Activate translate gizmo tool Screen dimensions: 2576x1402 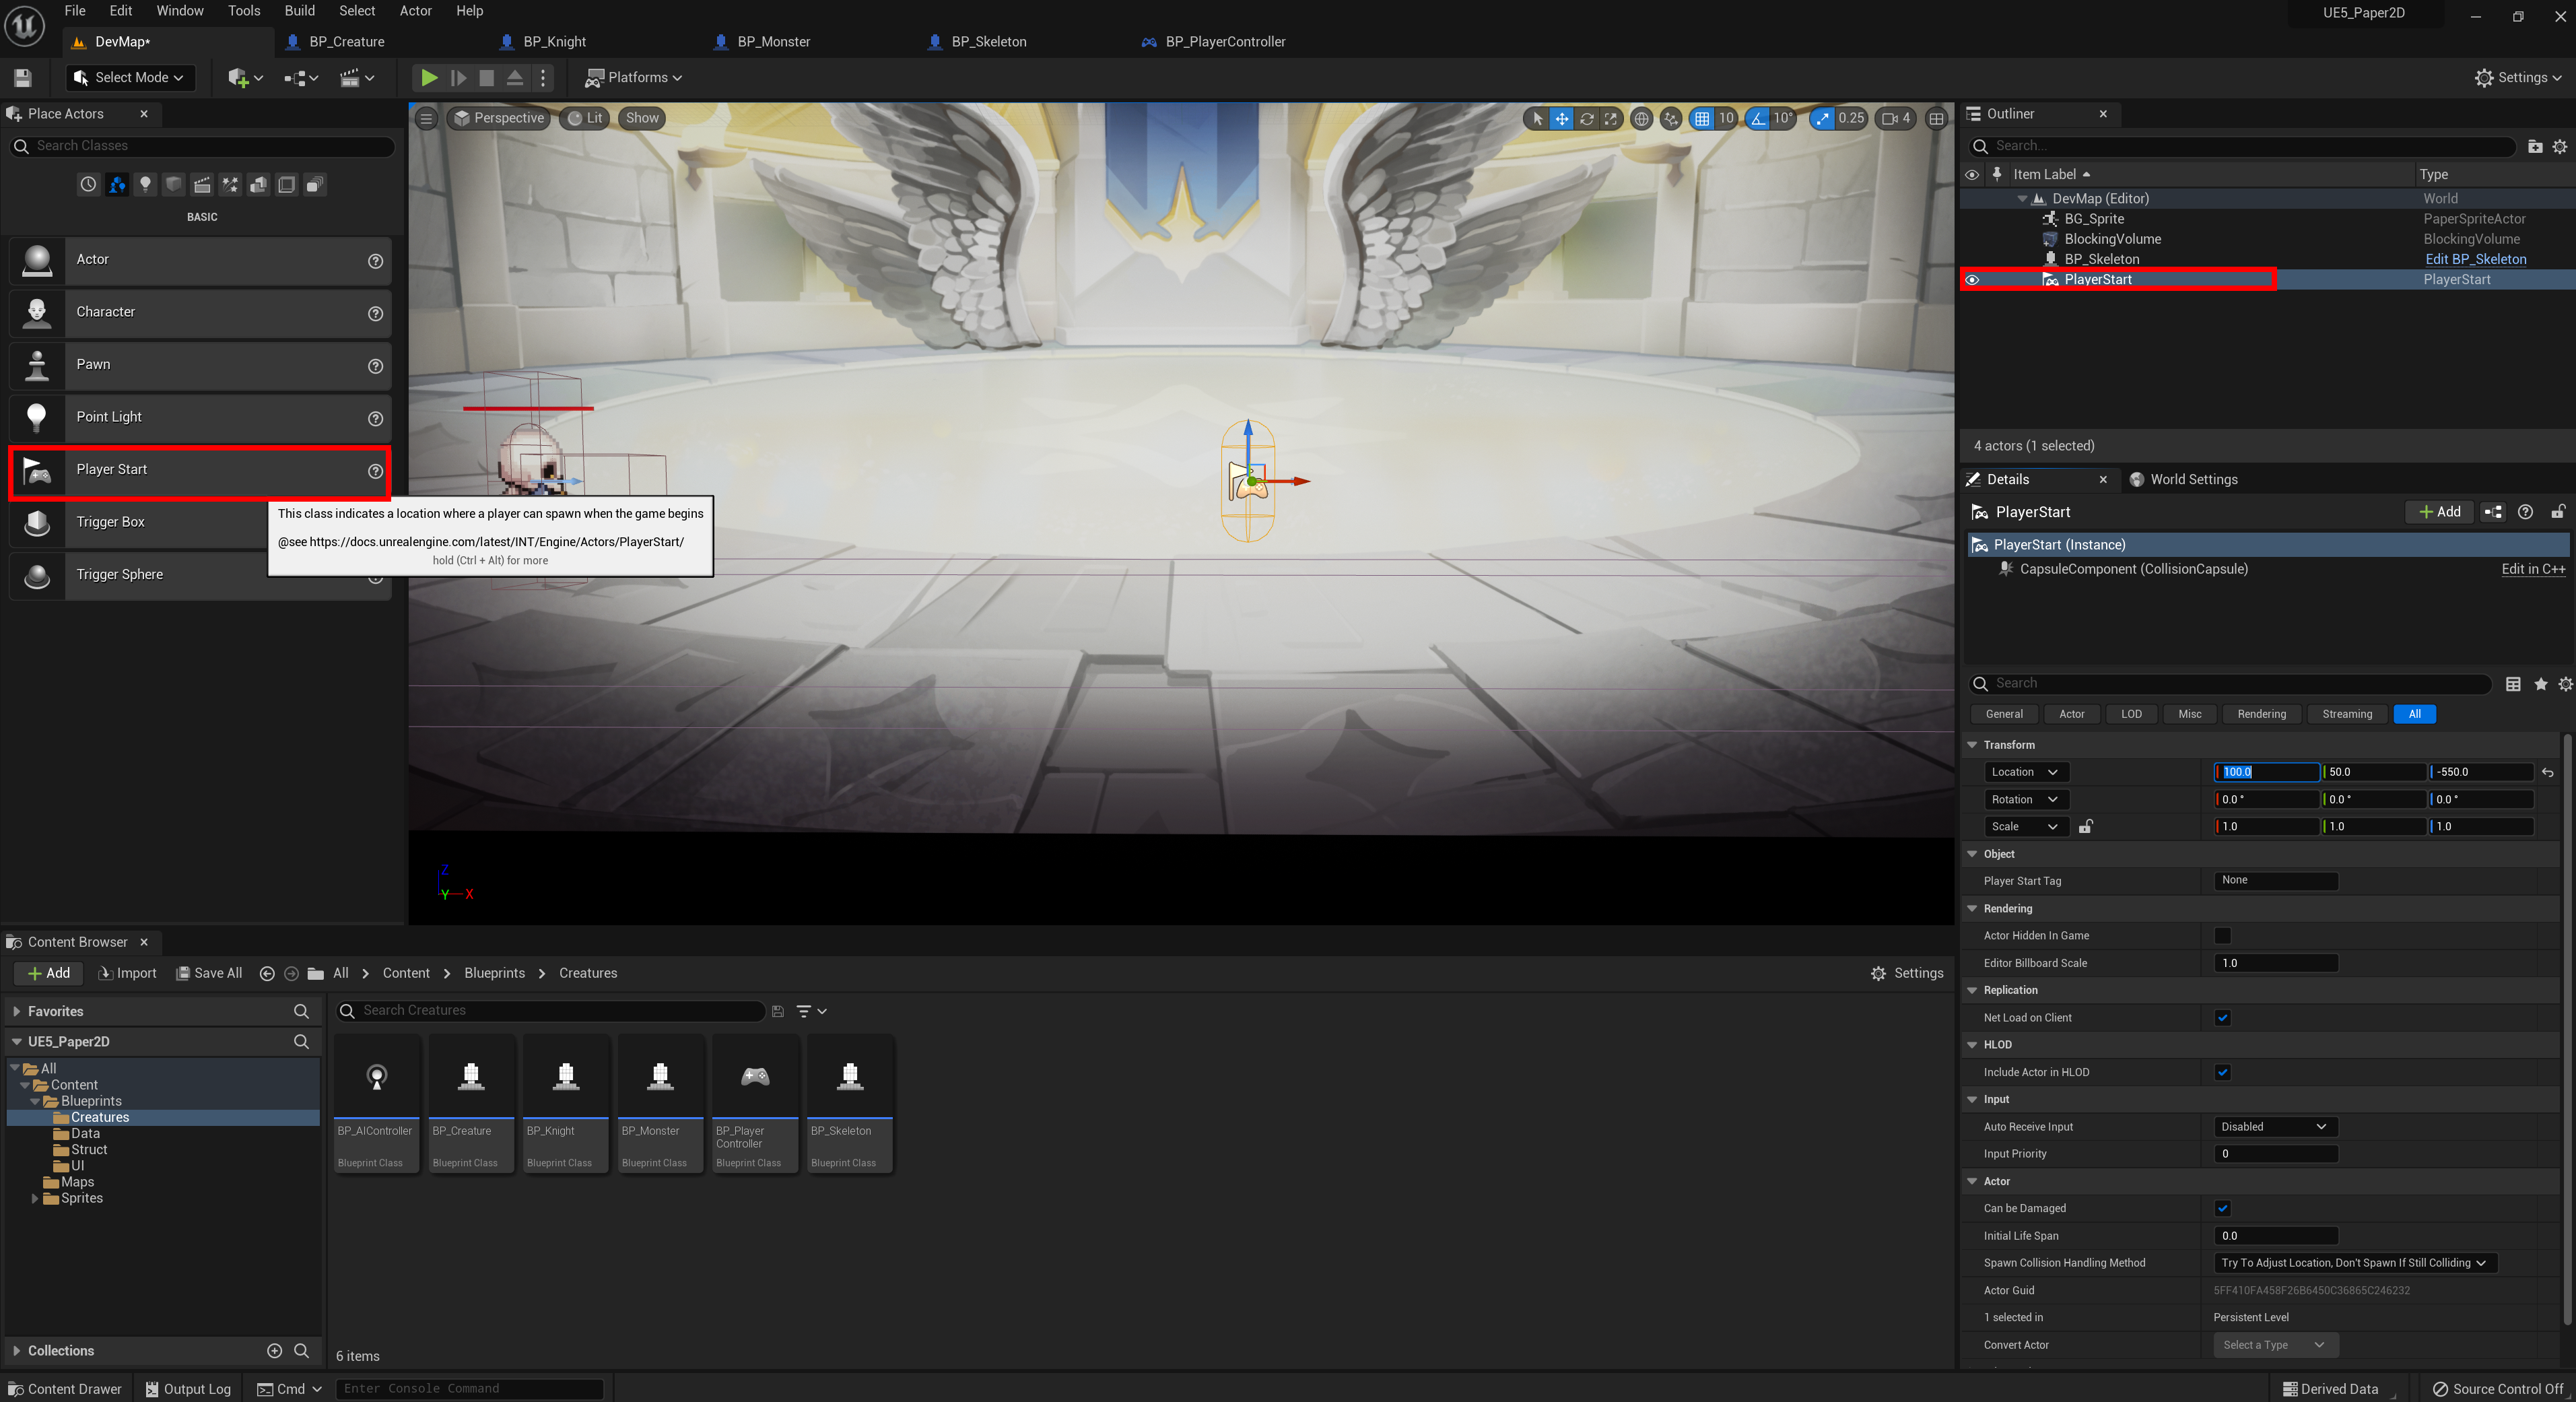1561,118
